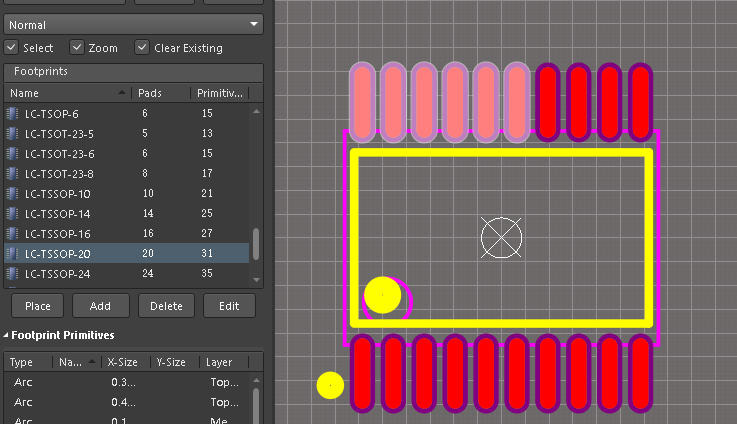Sort primitives by X-Size column
This screenshot has height=424, width=737.
click(x=126, y=362)
